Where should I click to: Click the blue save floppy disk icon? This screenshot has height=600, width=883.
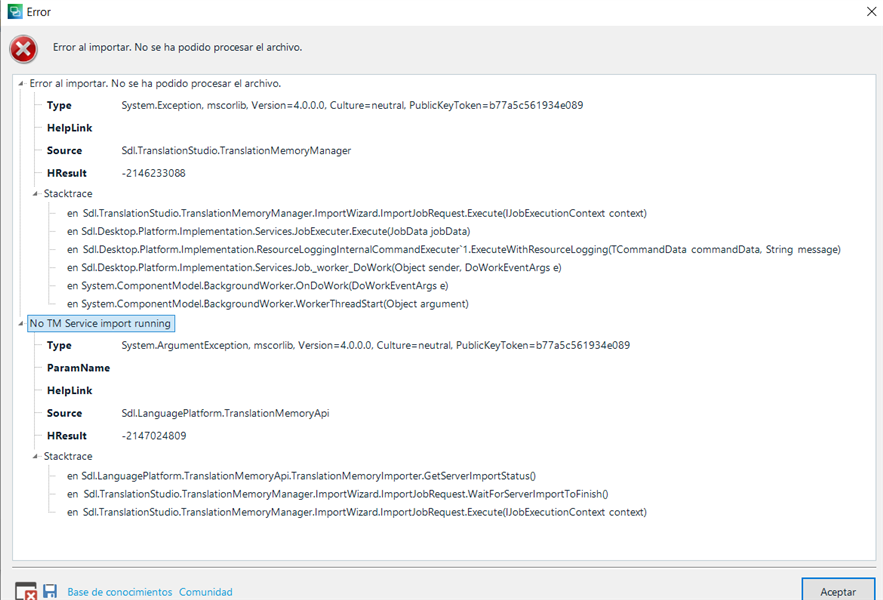coord(50,591)
